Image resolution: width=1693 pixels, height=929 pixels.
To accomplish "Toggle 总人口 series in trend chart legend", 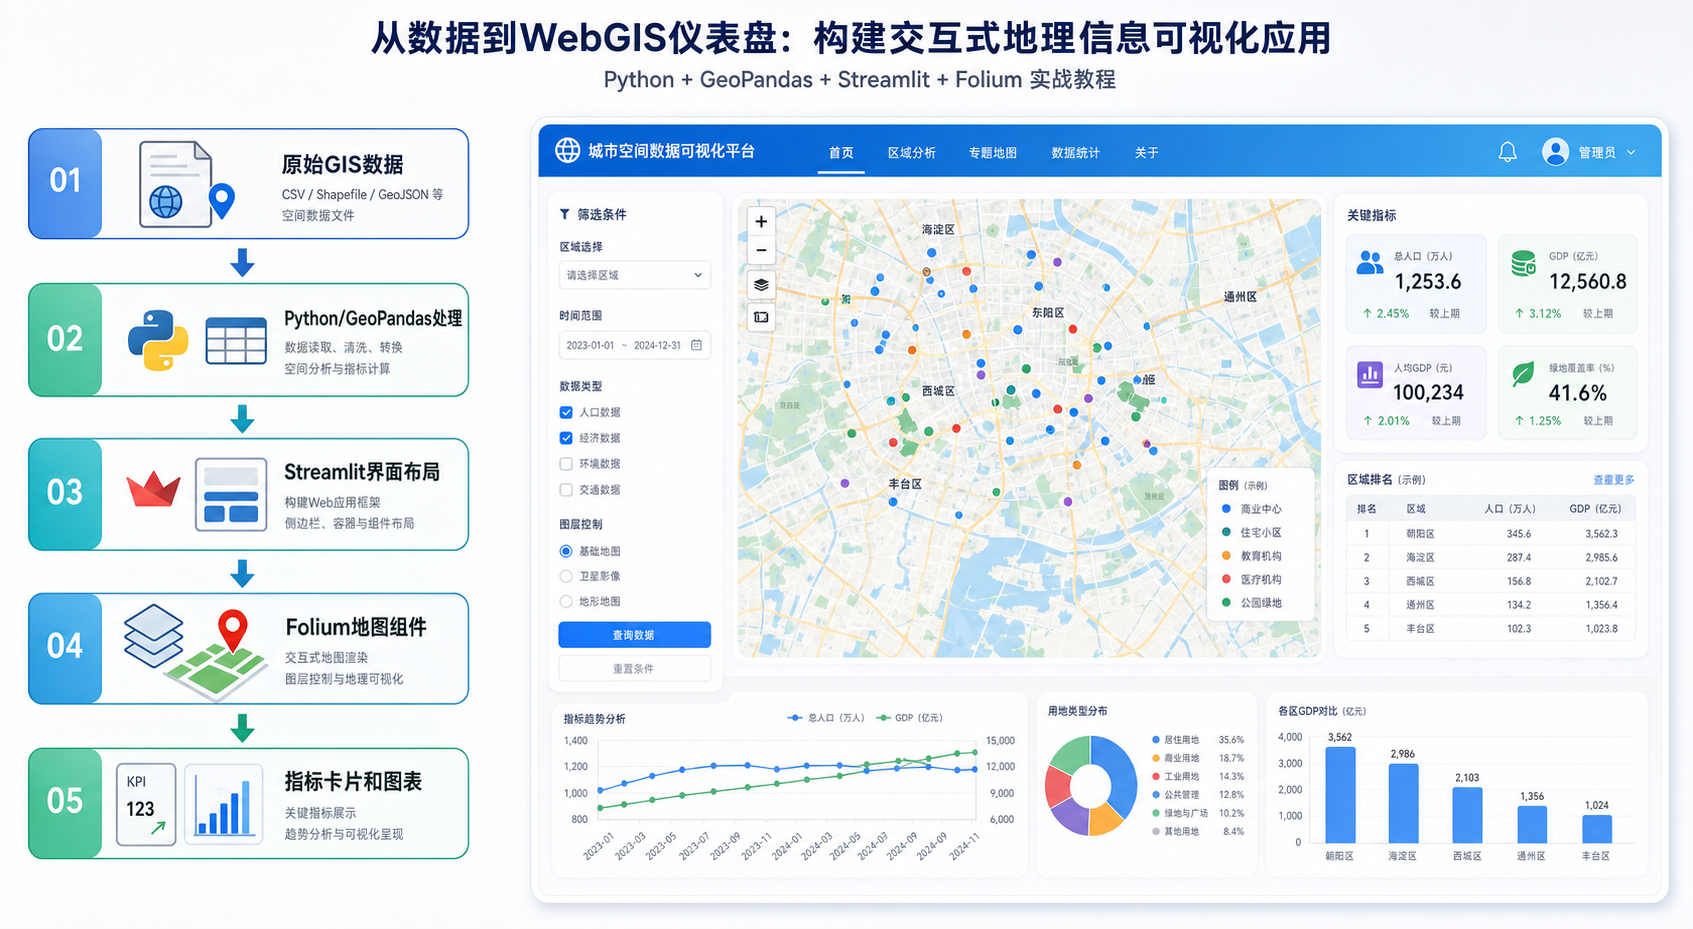I will point(826,718).
